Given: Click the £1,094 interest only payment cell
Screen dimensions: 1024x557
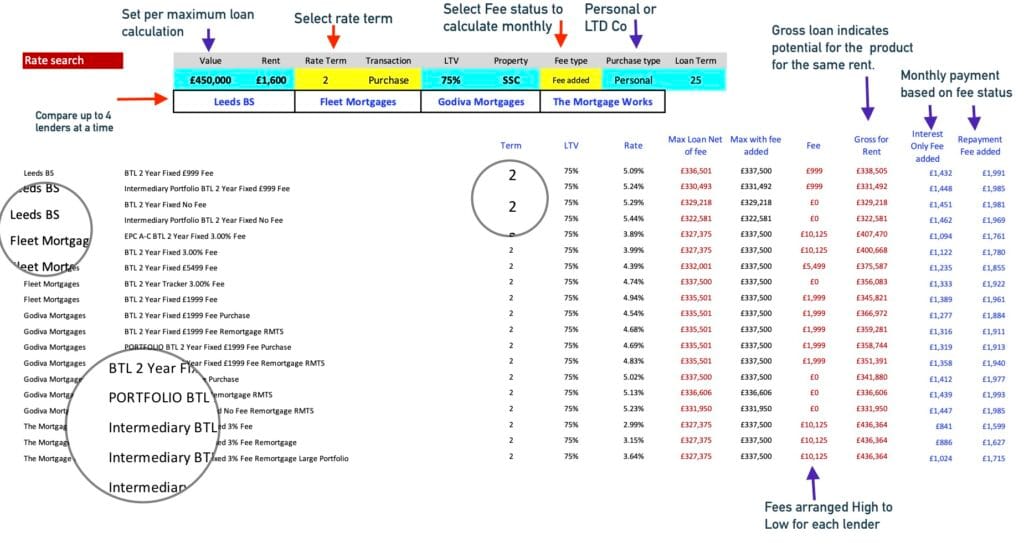Looking at the screenshot, I should pos(940,237).
